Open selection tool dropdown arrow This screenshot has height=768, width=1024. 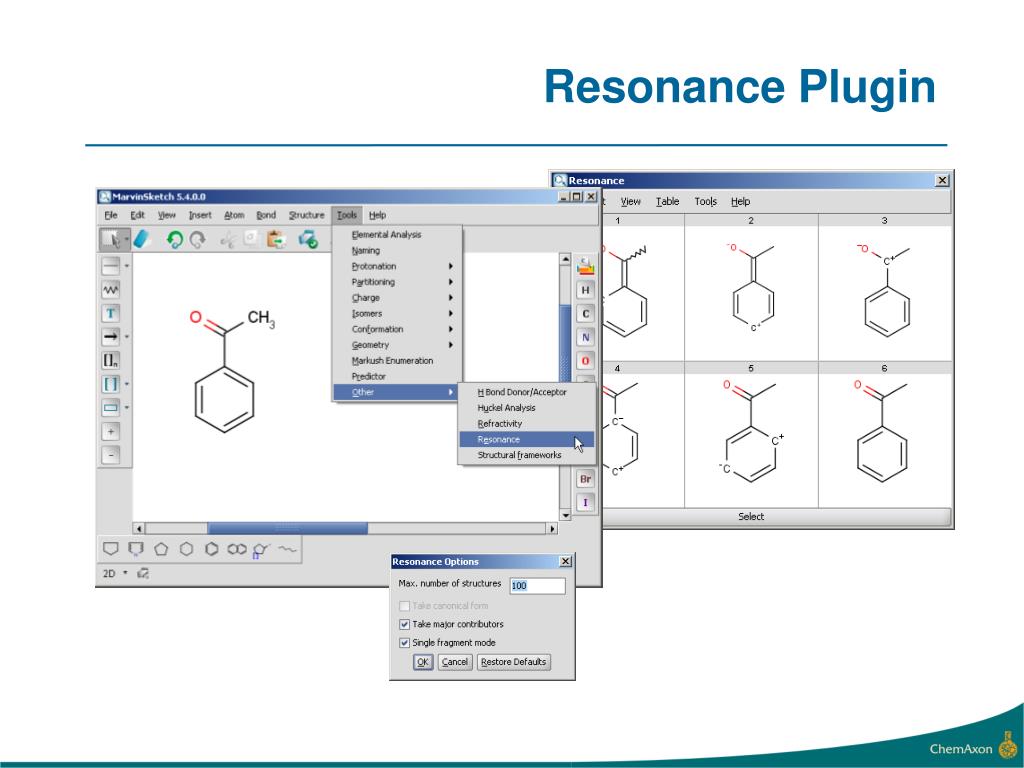(127, 240)
